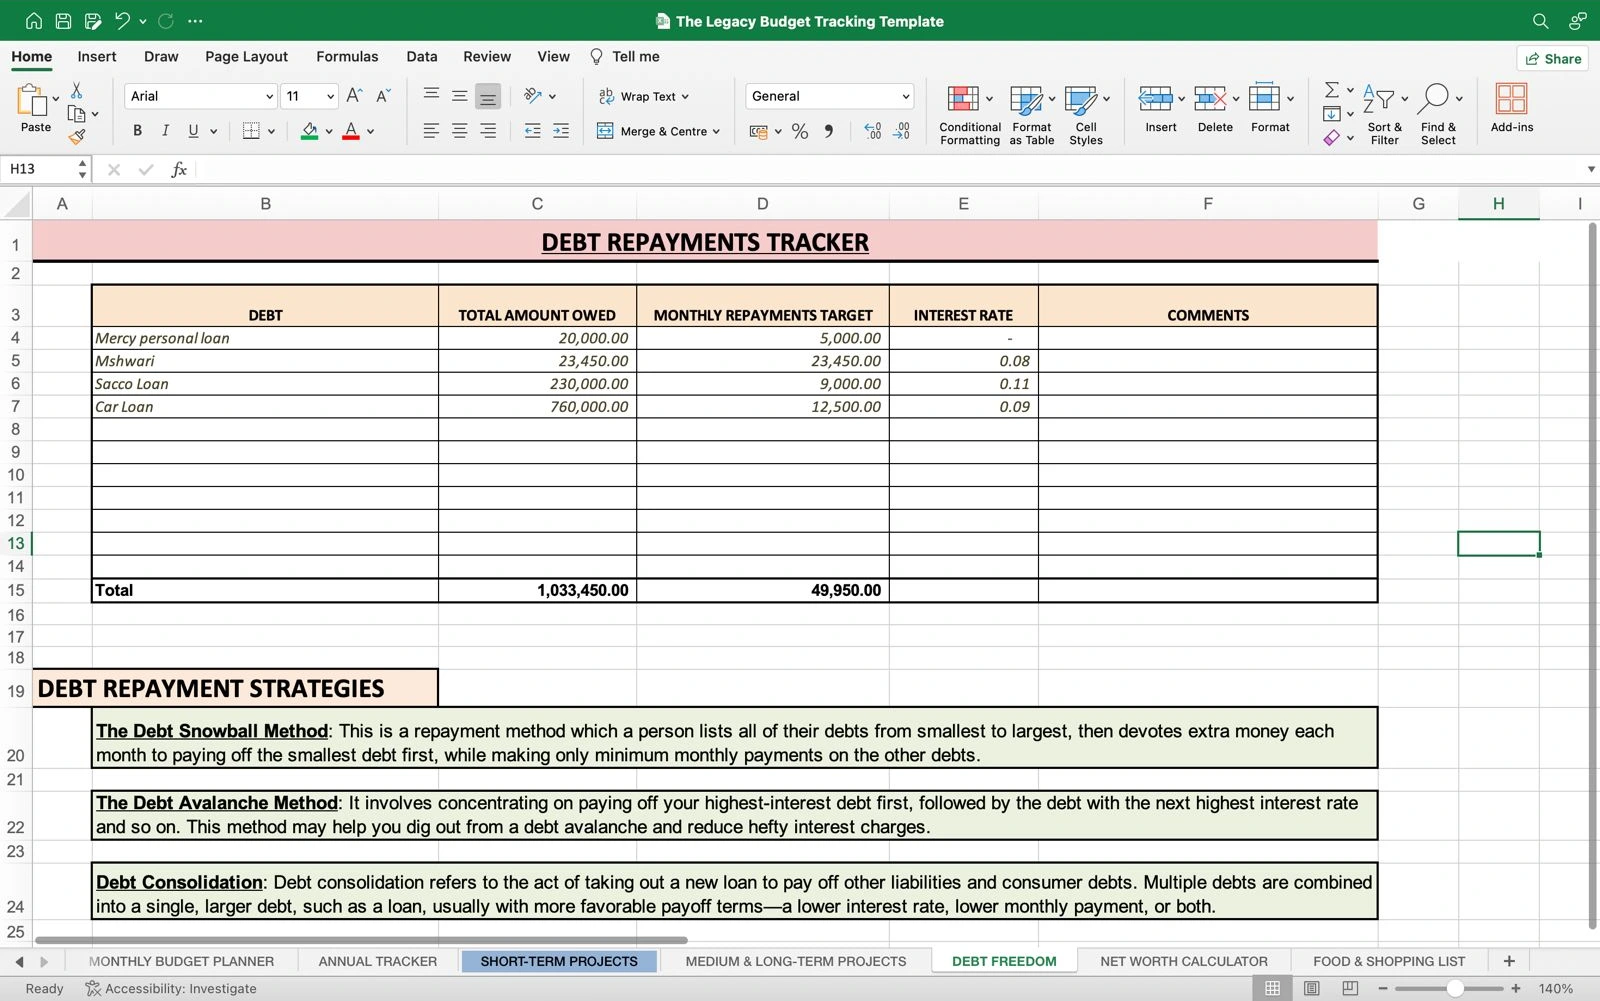Open the Data ribbon tab
1600x1001 pixels.
421,57
